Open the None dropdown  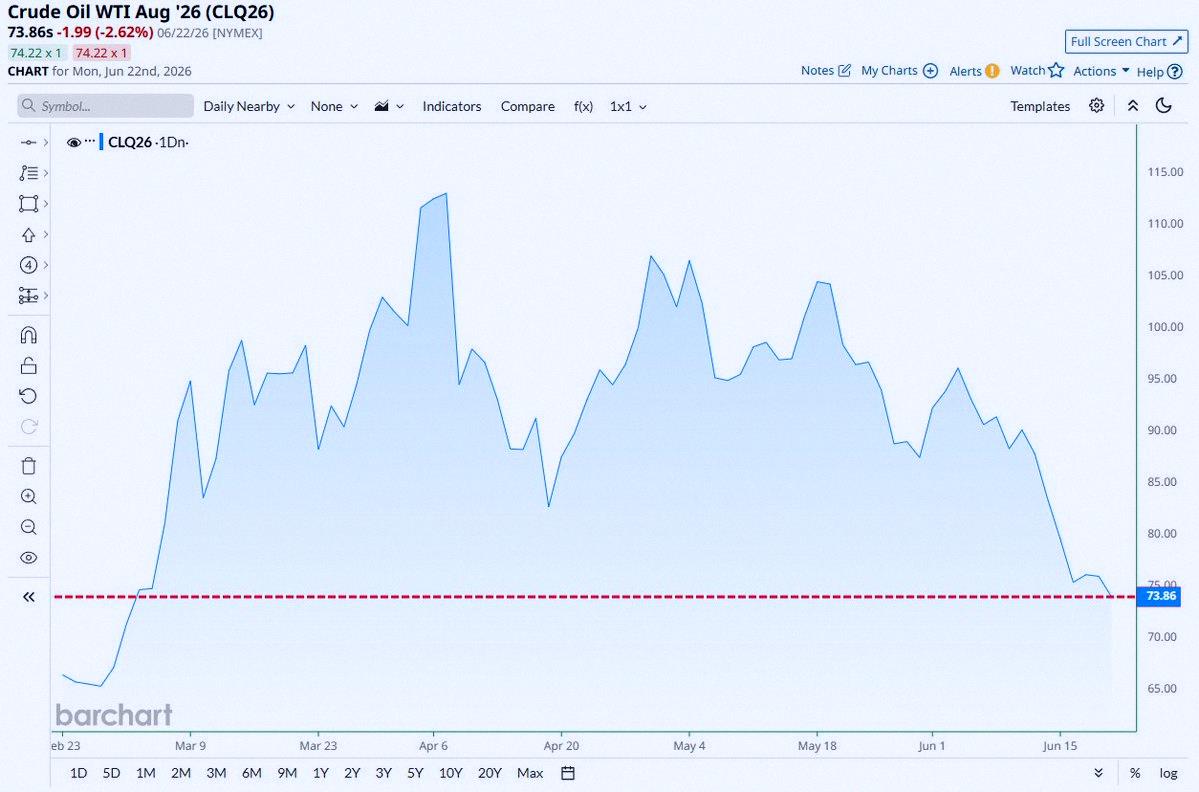(x=334, y=106)
